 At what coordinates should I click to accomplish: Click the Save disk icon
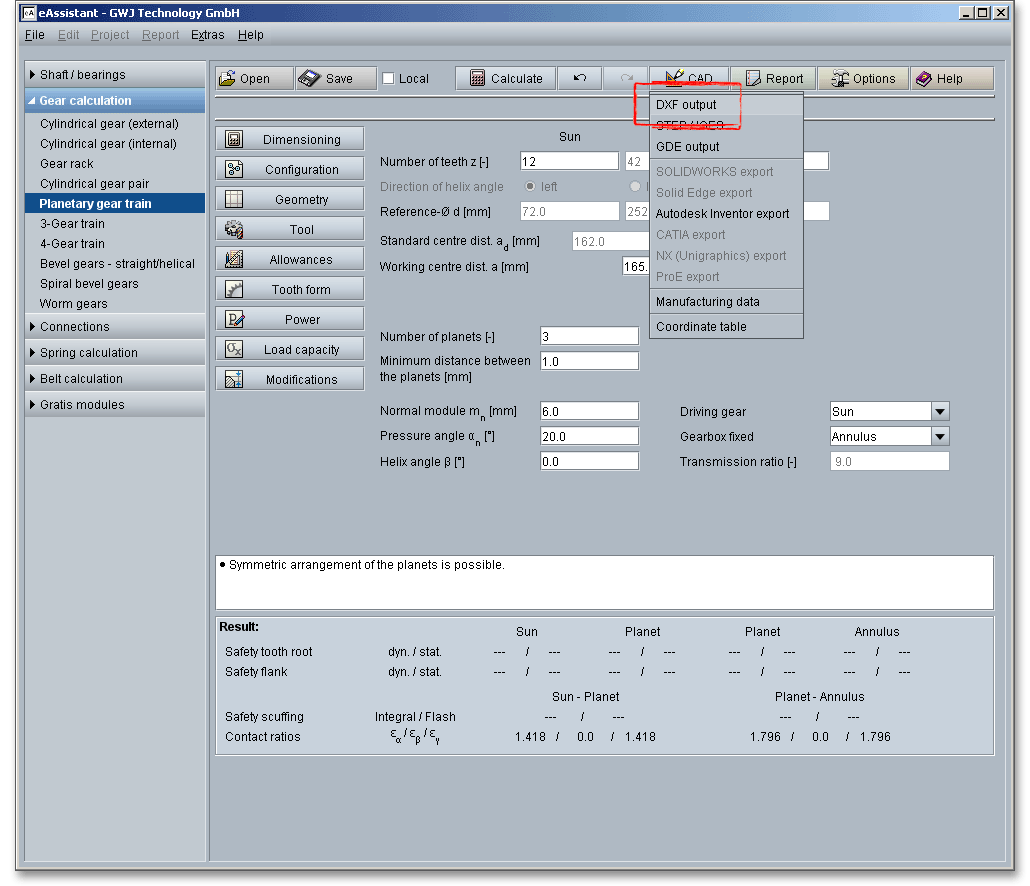[309, 79]
